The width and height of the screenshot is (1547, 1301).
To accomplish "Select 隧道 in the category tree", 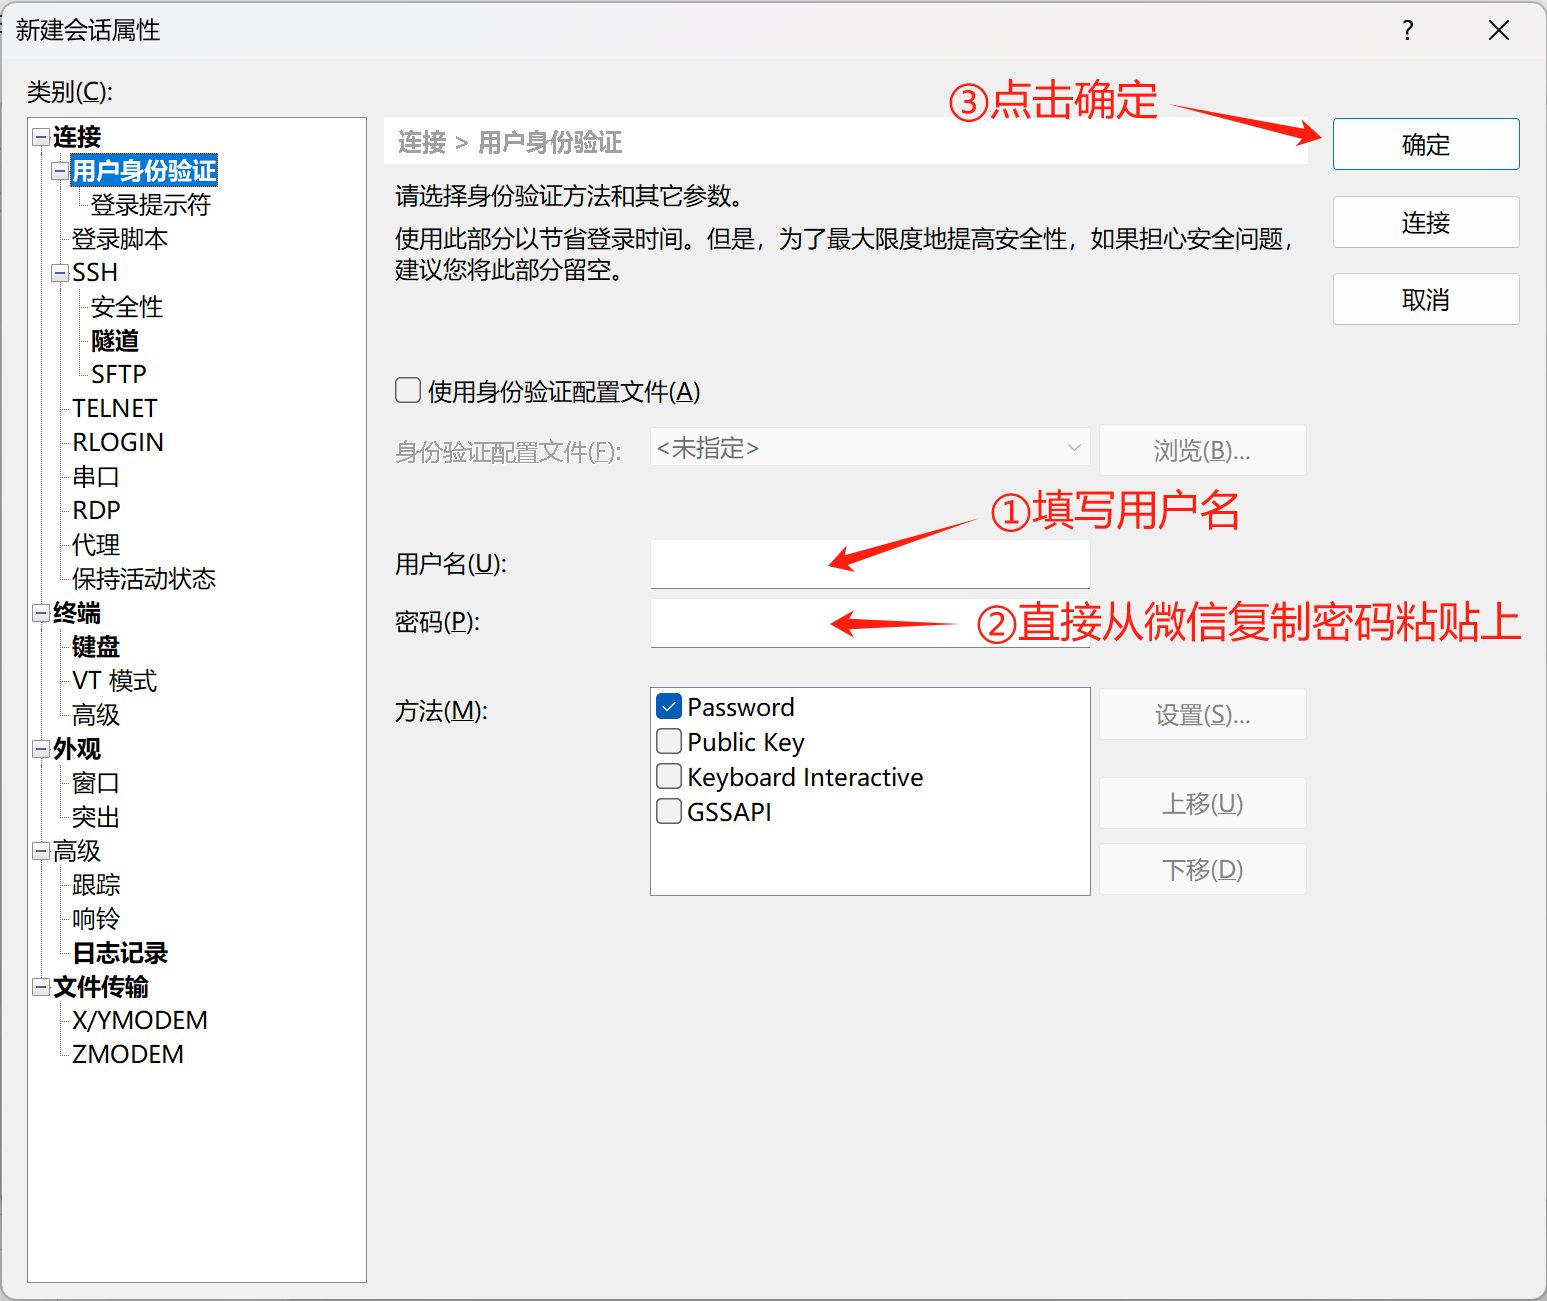I will (115, 341).
